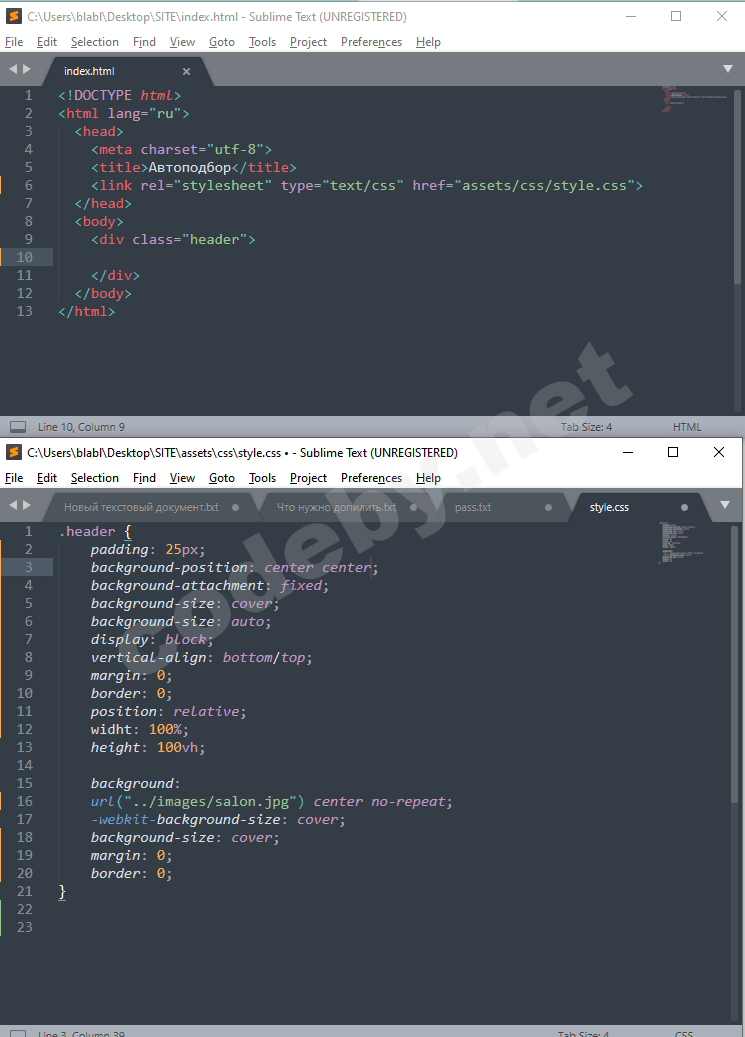Open Project menu in style.css window

coord(308,477)
